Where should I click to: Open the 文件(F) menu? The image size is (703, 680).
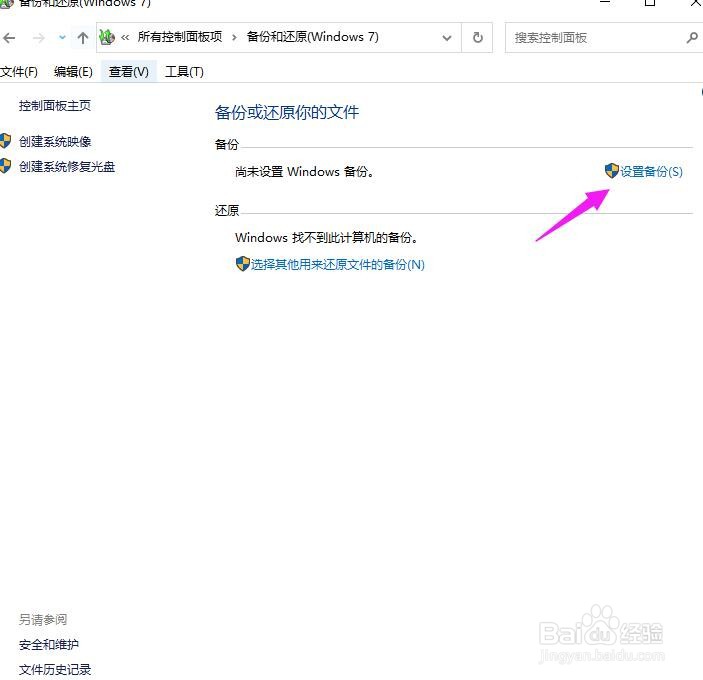[19, 72]
